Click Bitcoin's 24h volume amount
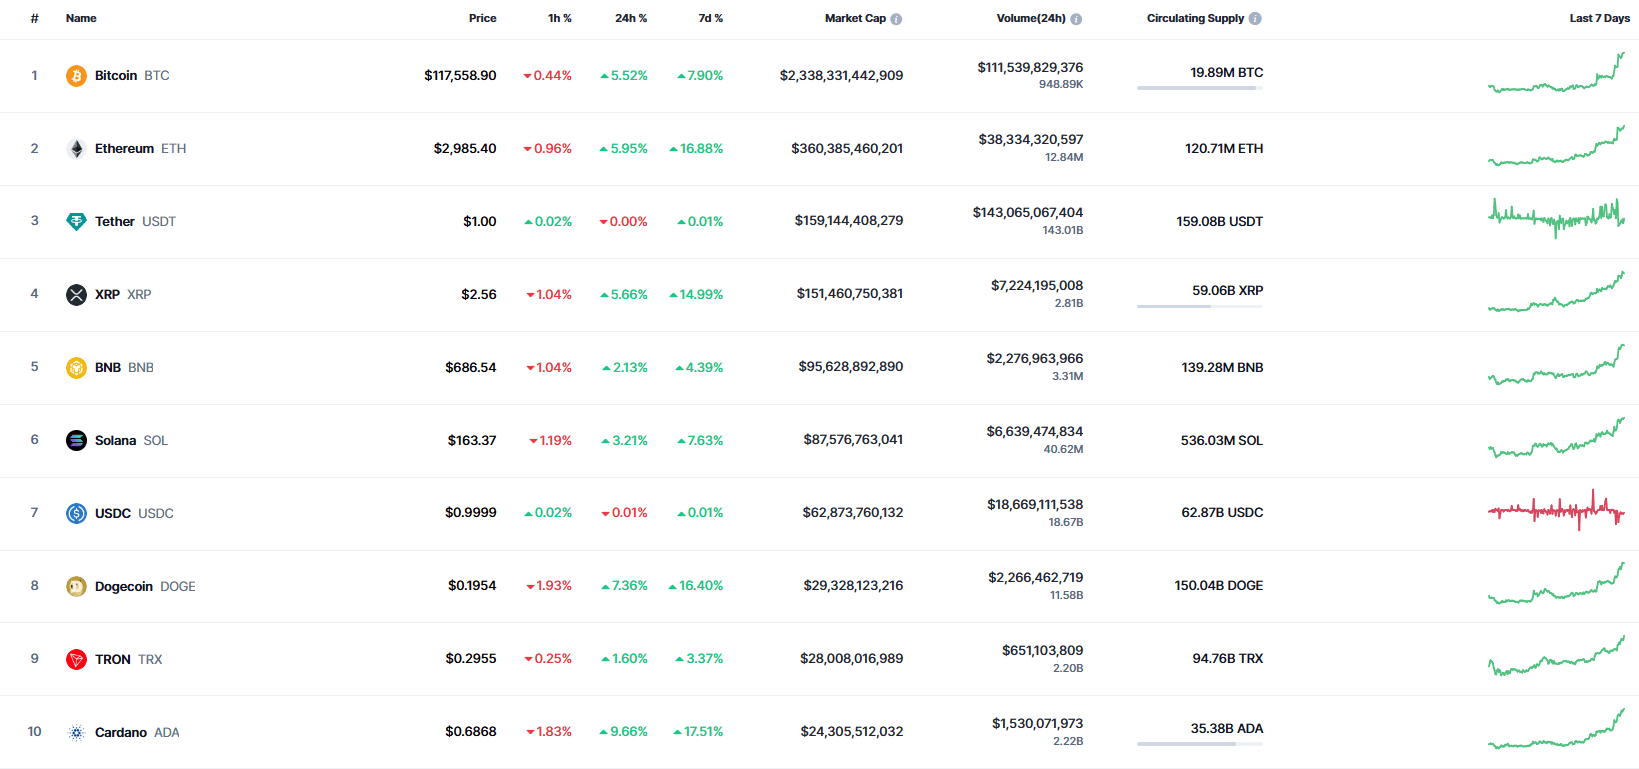 coord(1030,68)
